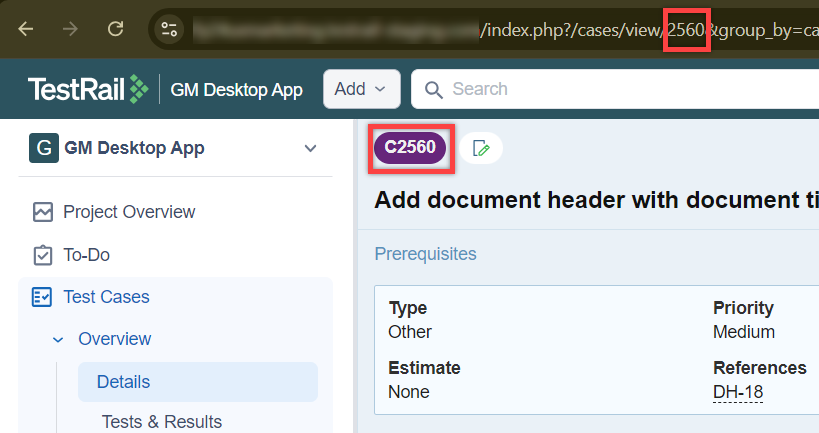Click the green G project avatar

pos(43,148)
